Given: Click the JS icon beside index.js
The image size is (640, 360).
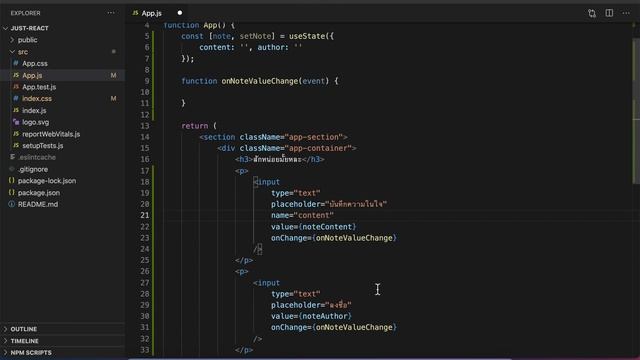Looking at the screenshot, I should (x=16, y=110).
